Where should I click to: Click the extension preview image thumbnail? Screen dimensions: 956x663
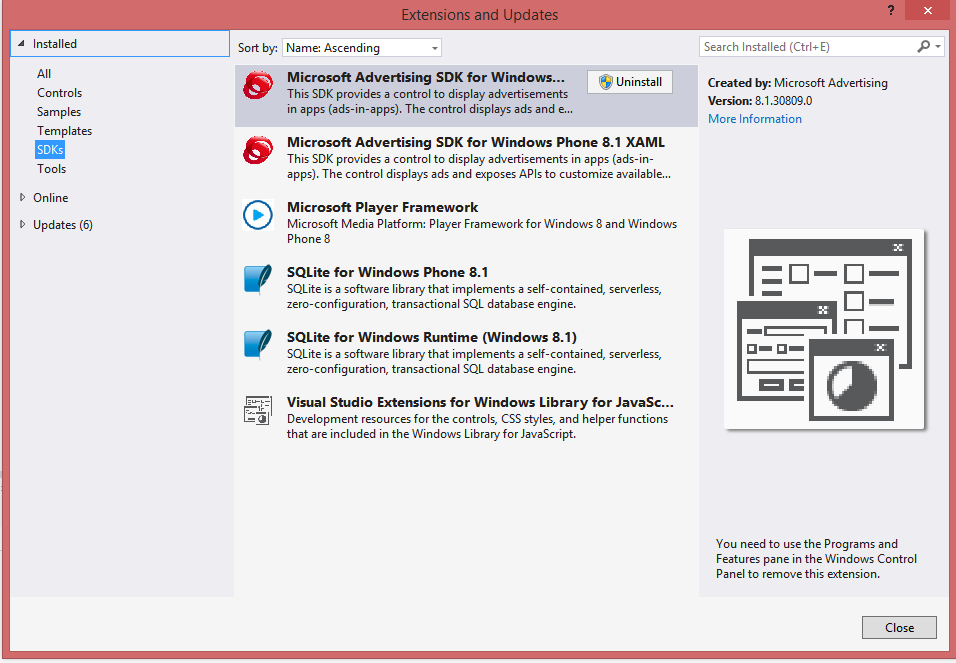pos(824,329)
